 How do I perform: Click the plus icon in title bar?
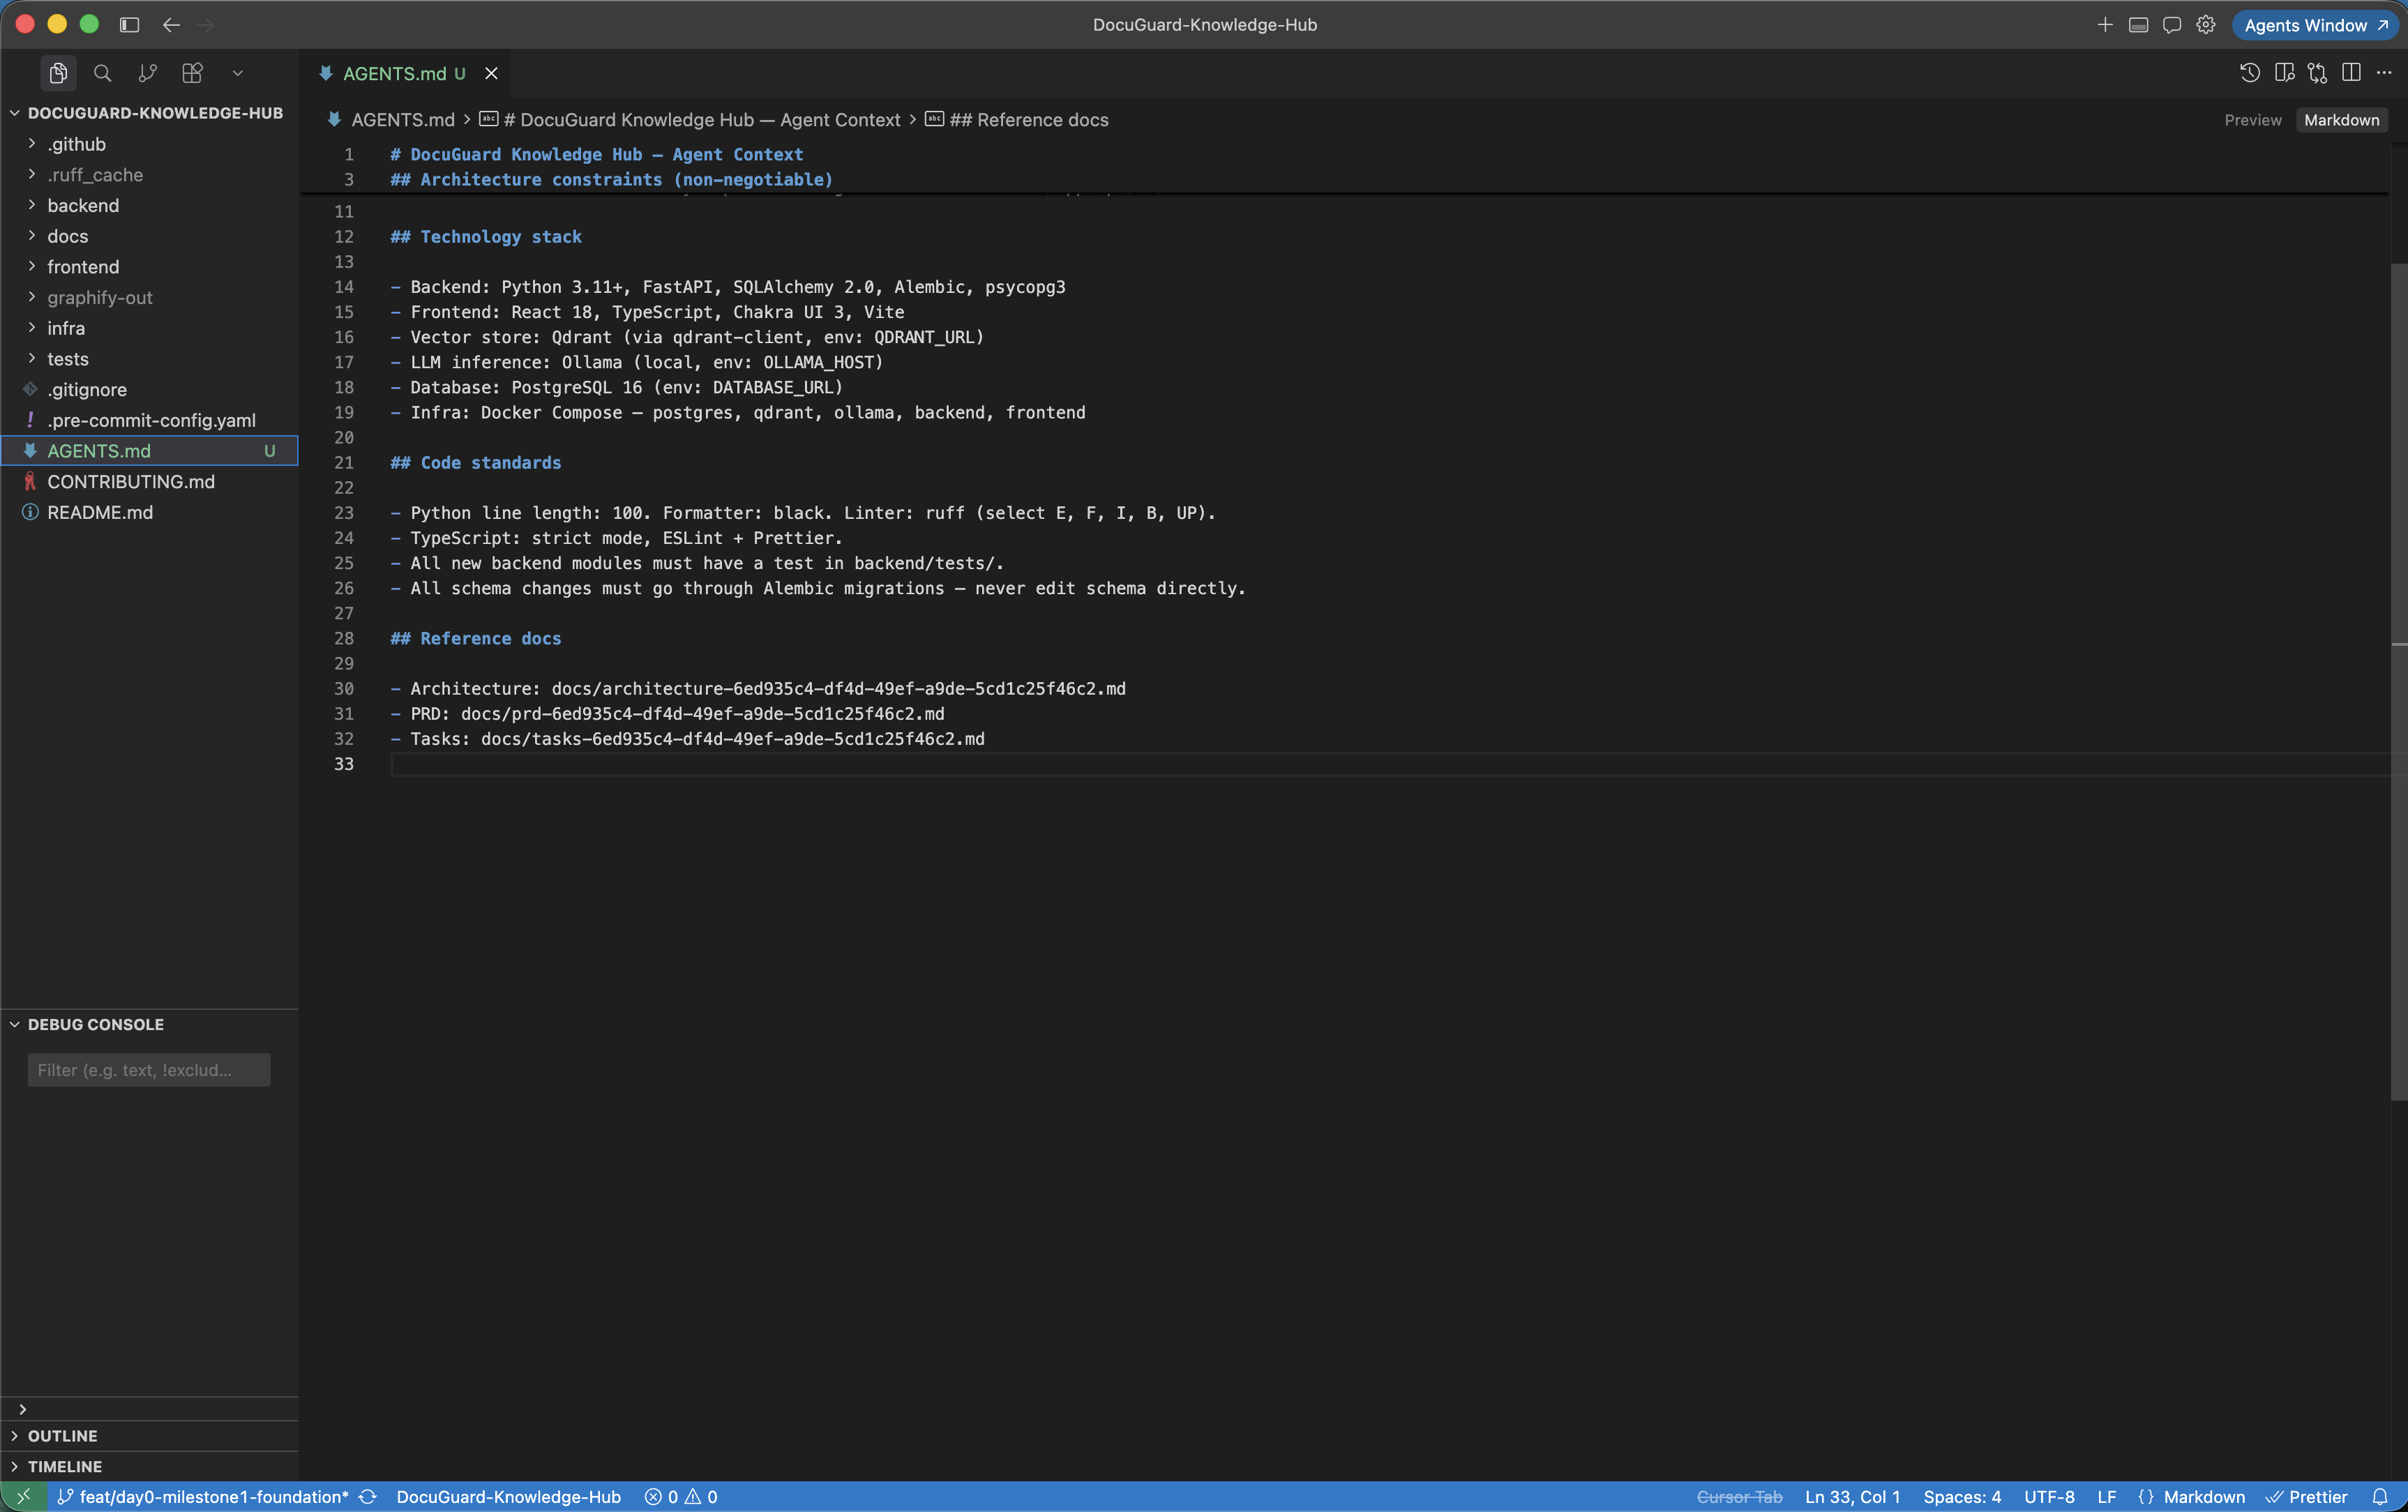tap(2105, 25)
